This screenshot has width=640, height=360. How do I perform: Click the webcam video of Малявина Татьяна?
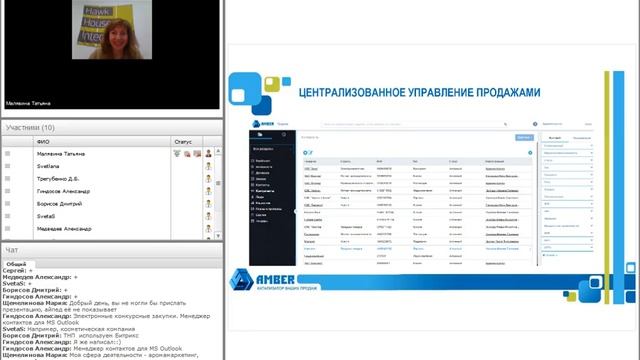point(112,29)
